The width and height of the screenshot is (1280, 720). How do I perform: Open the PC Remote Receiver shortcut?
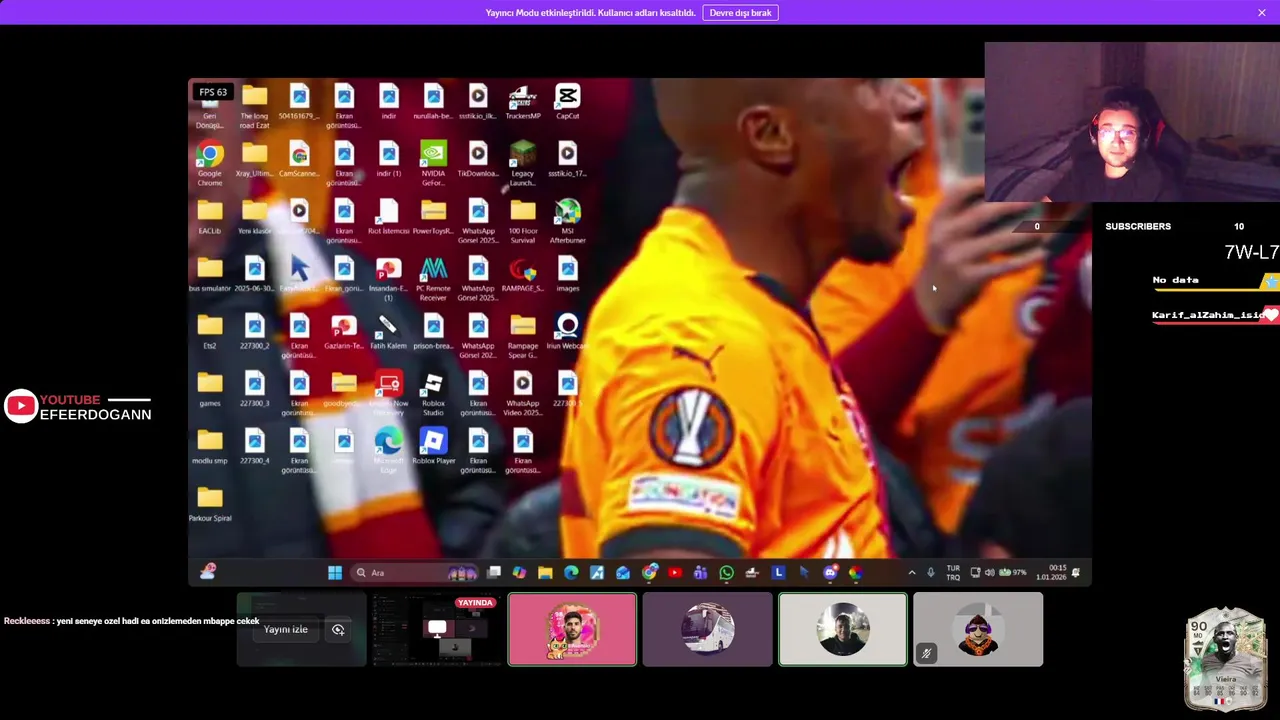point(433,279)
